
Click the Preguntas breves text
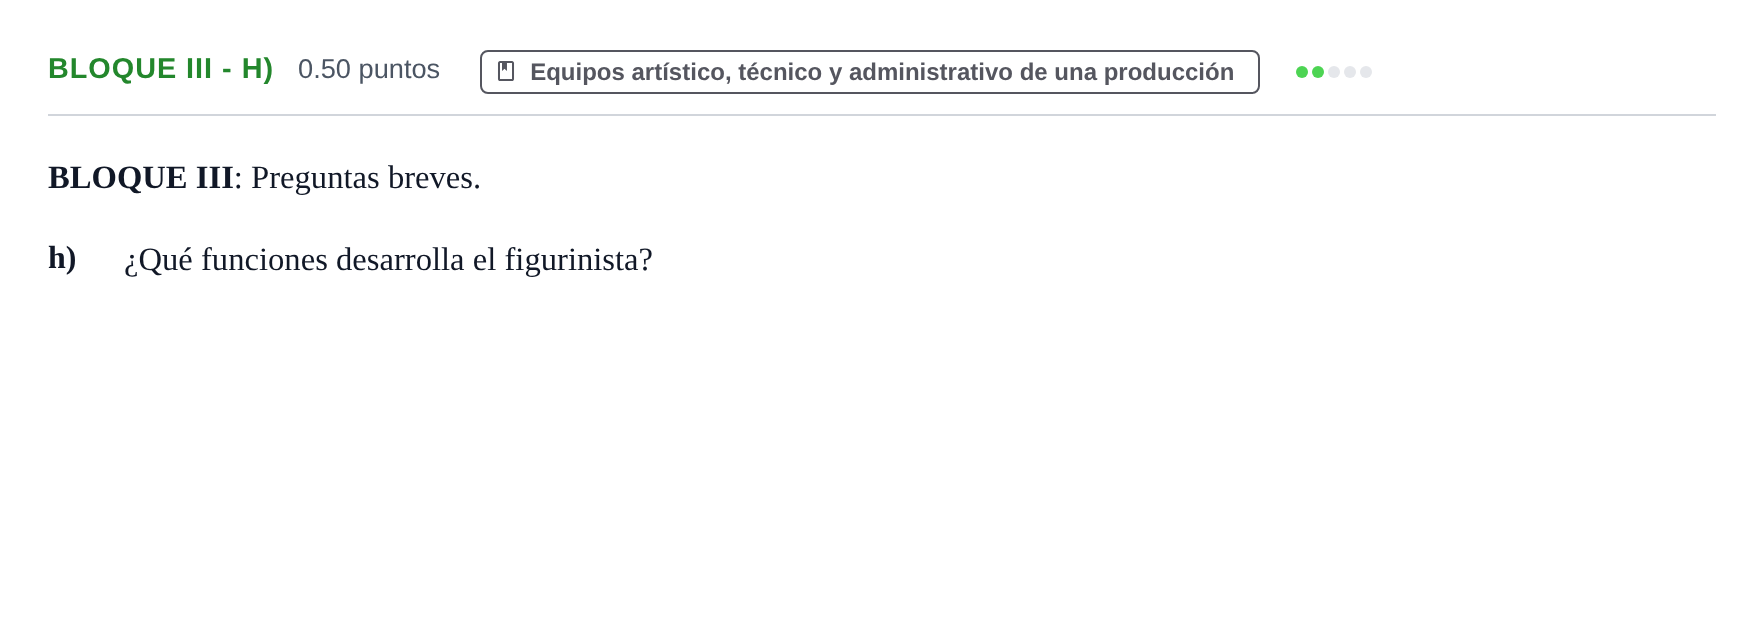click(366, 178)
